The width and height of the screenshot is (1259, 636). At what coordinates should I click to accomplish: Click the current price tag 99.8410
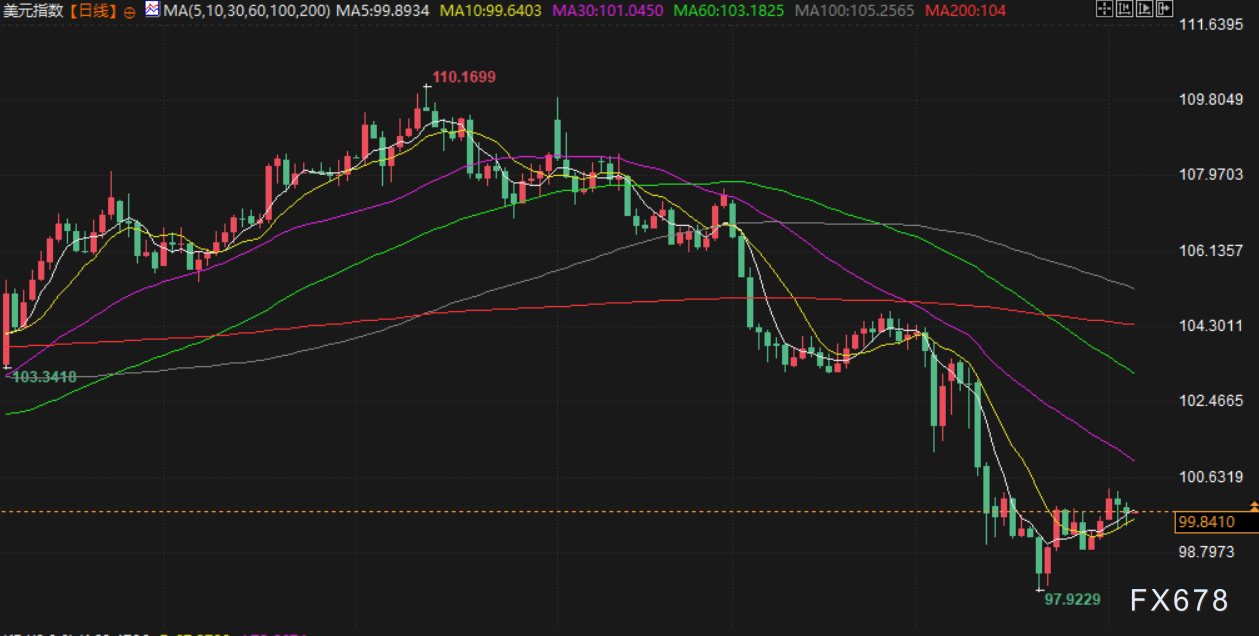click(x=1206, y=522)
